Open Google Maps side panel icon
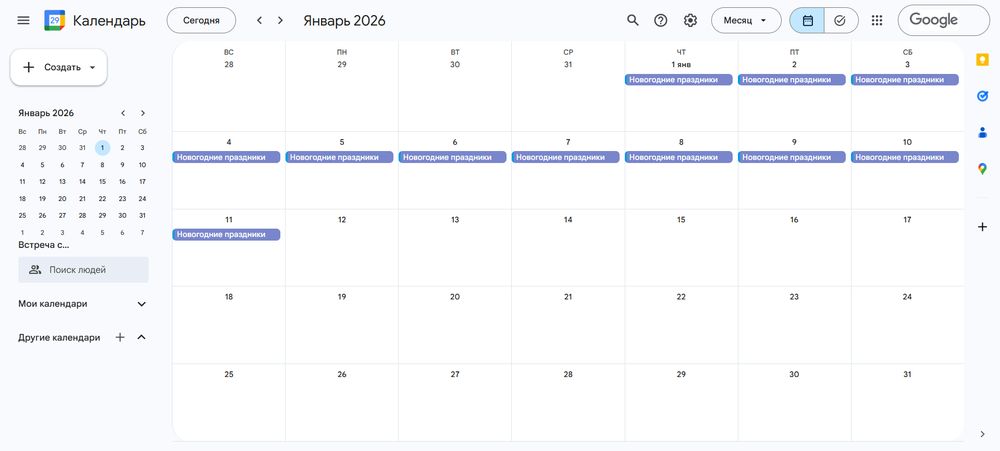Image resolution: width=1000 pixels, height=451 pixels. click(982, 169)
